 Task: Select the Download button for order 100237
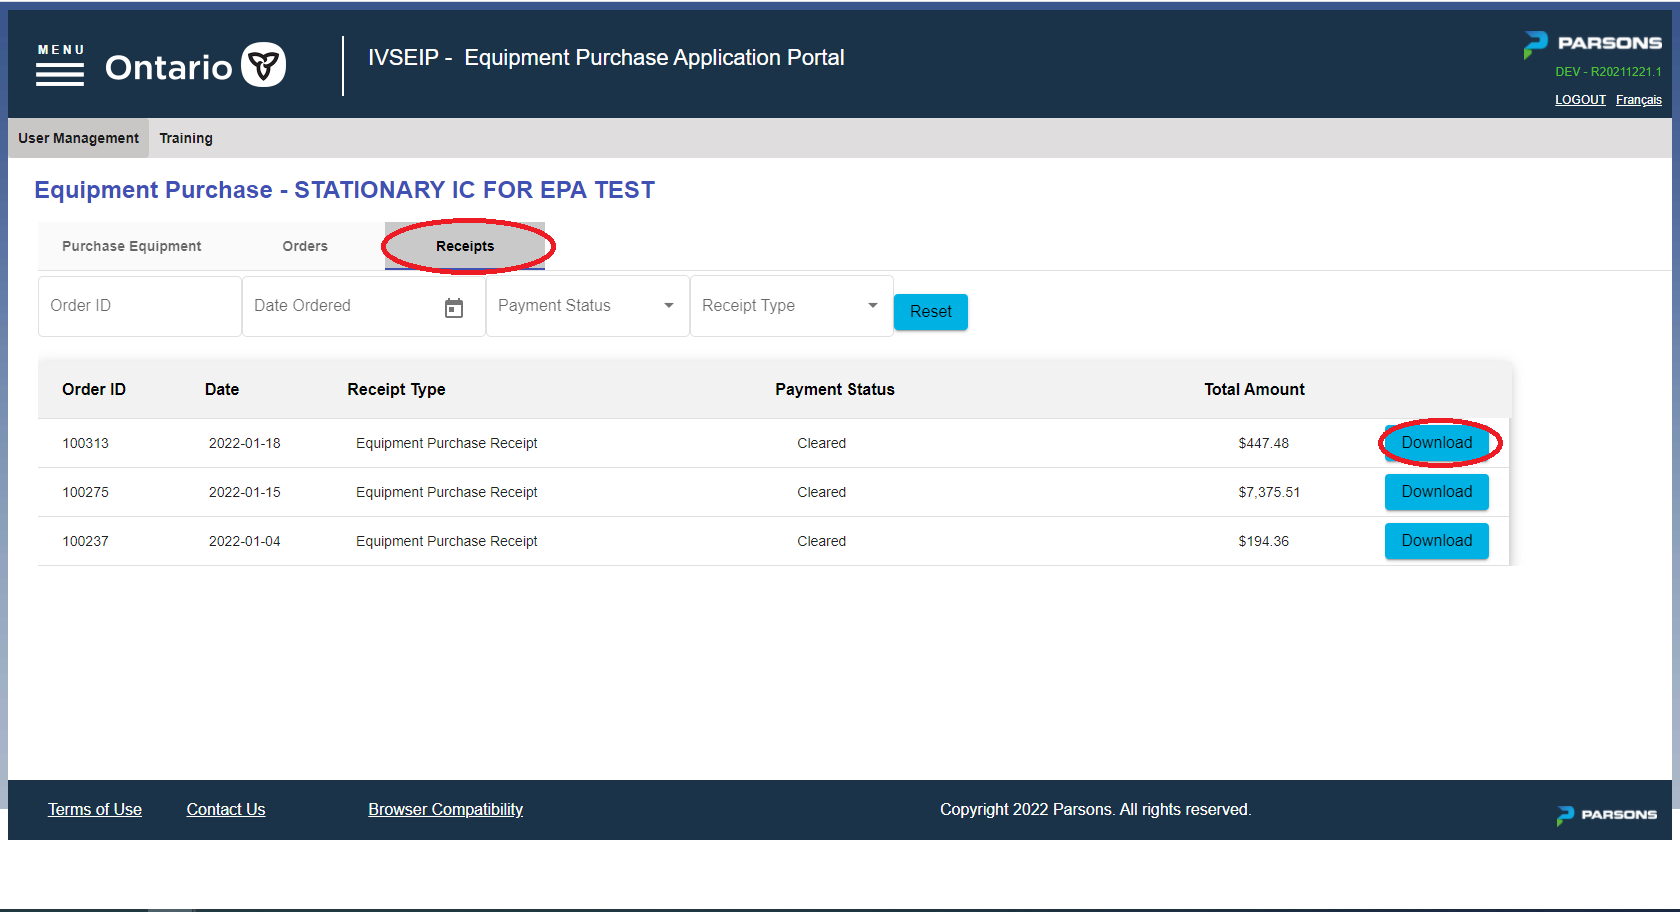coord(1437,540)
